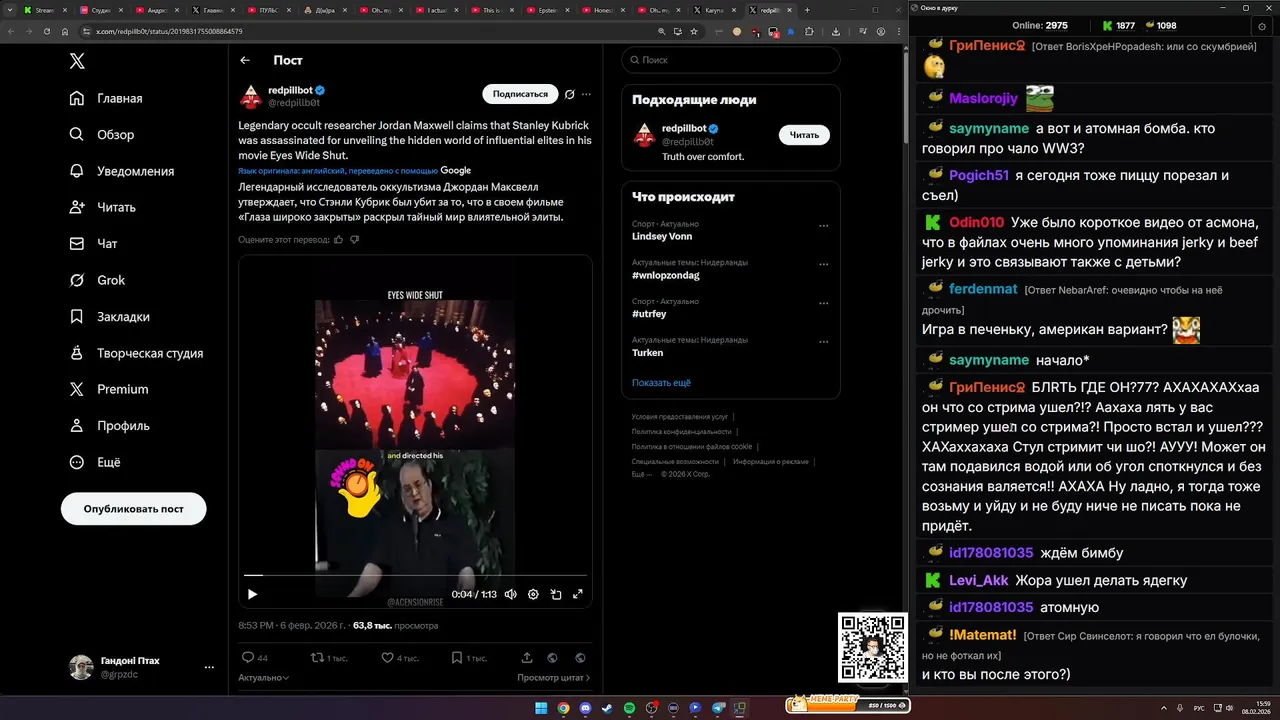Viewport: 1280px width, 720px height.
Task: Open Гандоні Птах account menu dots
Action: click(209, 667)
